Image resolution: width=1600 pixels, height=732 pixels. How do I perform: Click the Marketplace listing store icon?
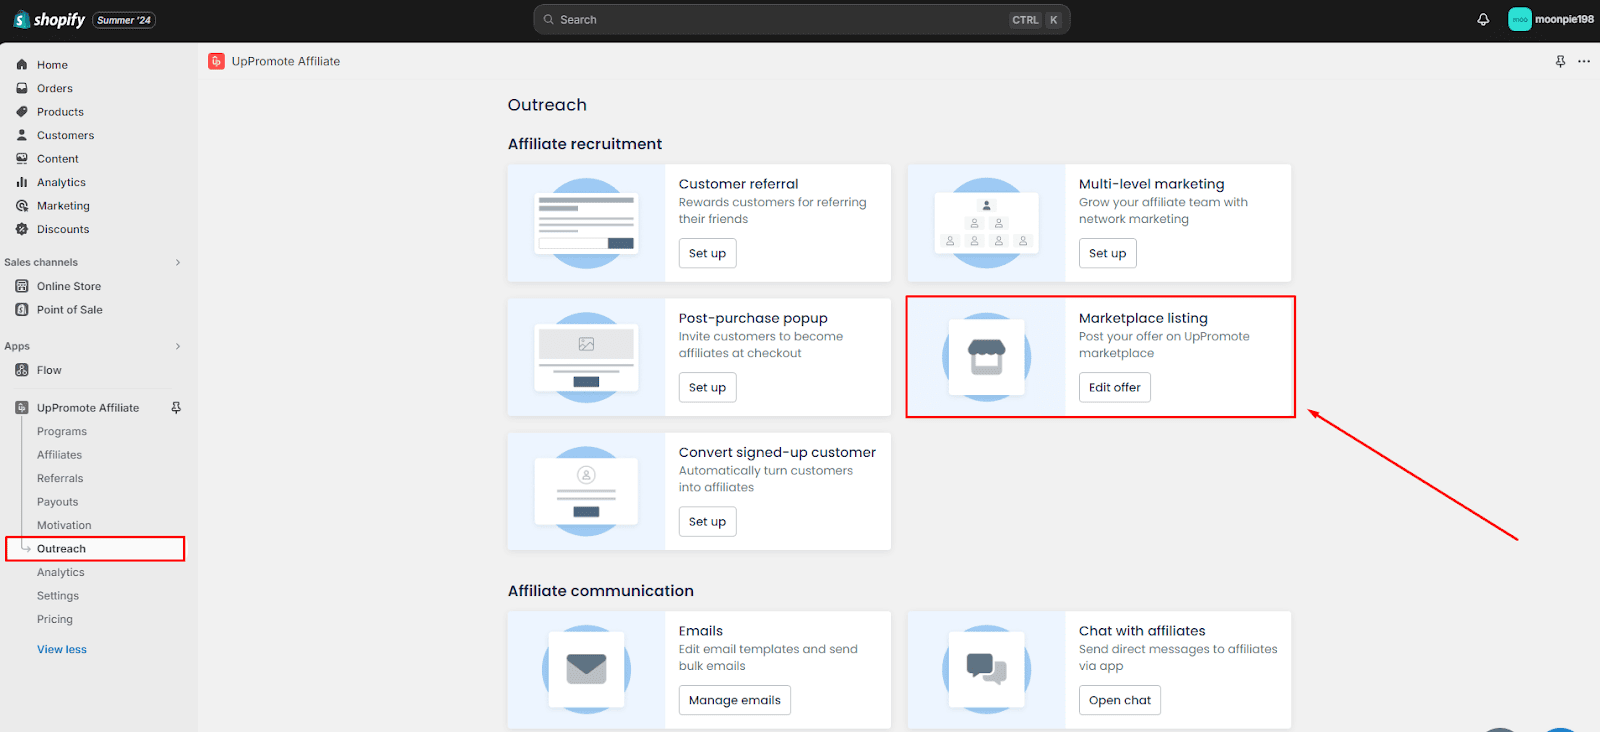tap(986, 357)
